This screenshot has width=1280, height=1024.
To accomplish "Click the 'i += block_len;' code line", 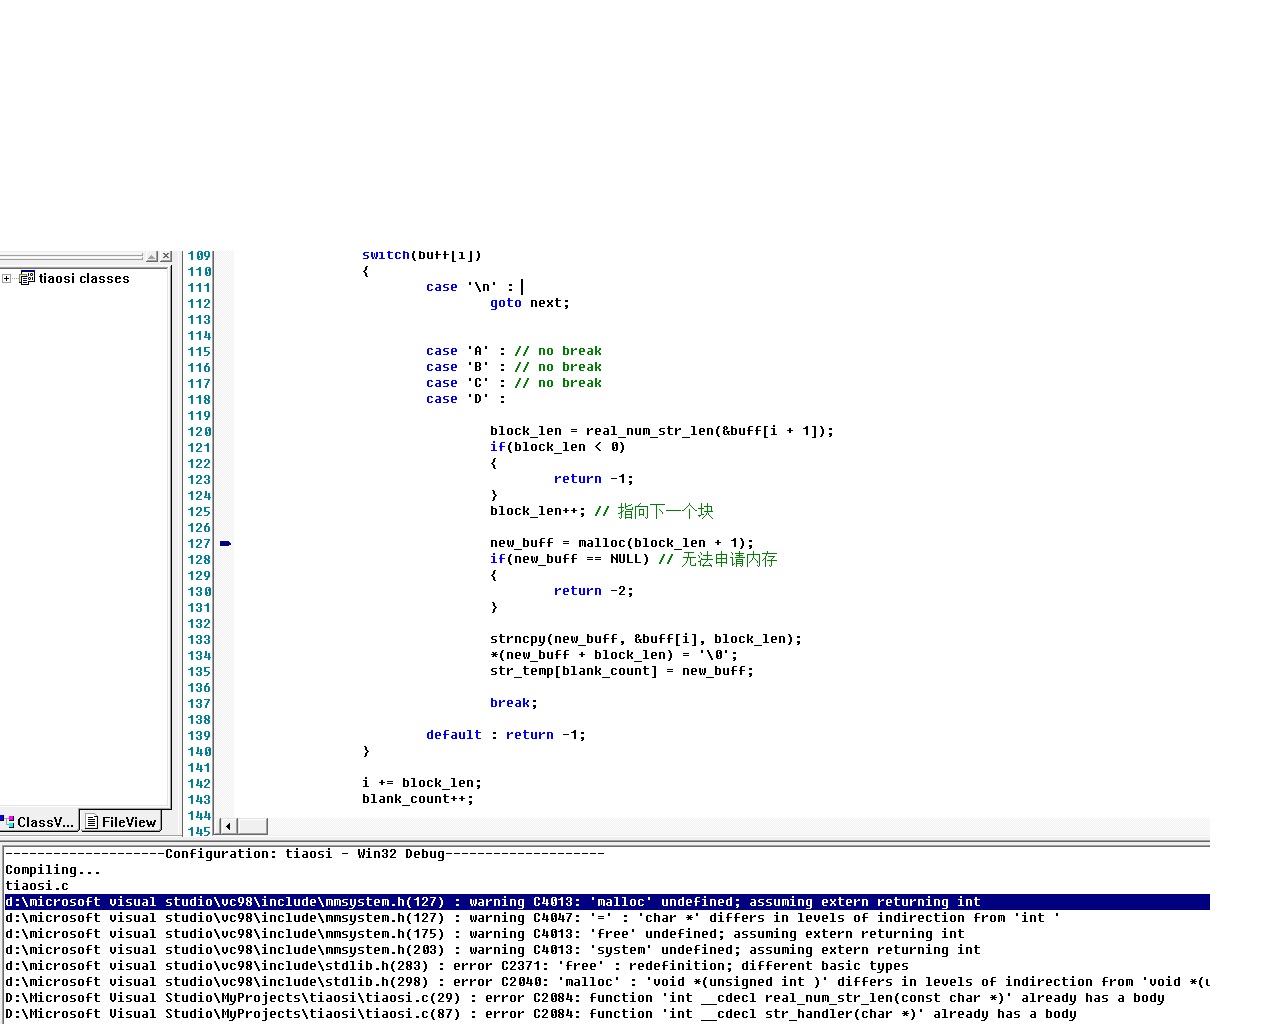I will [421, 783].
